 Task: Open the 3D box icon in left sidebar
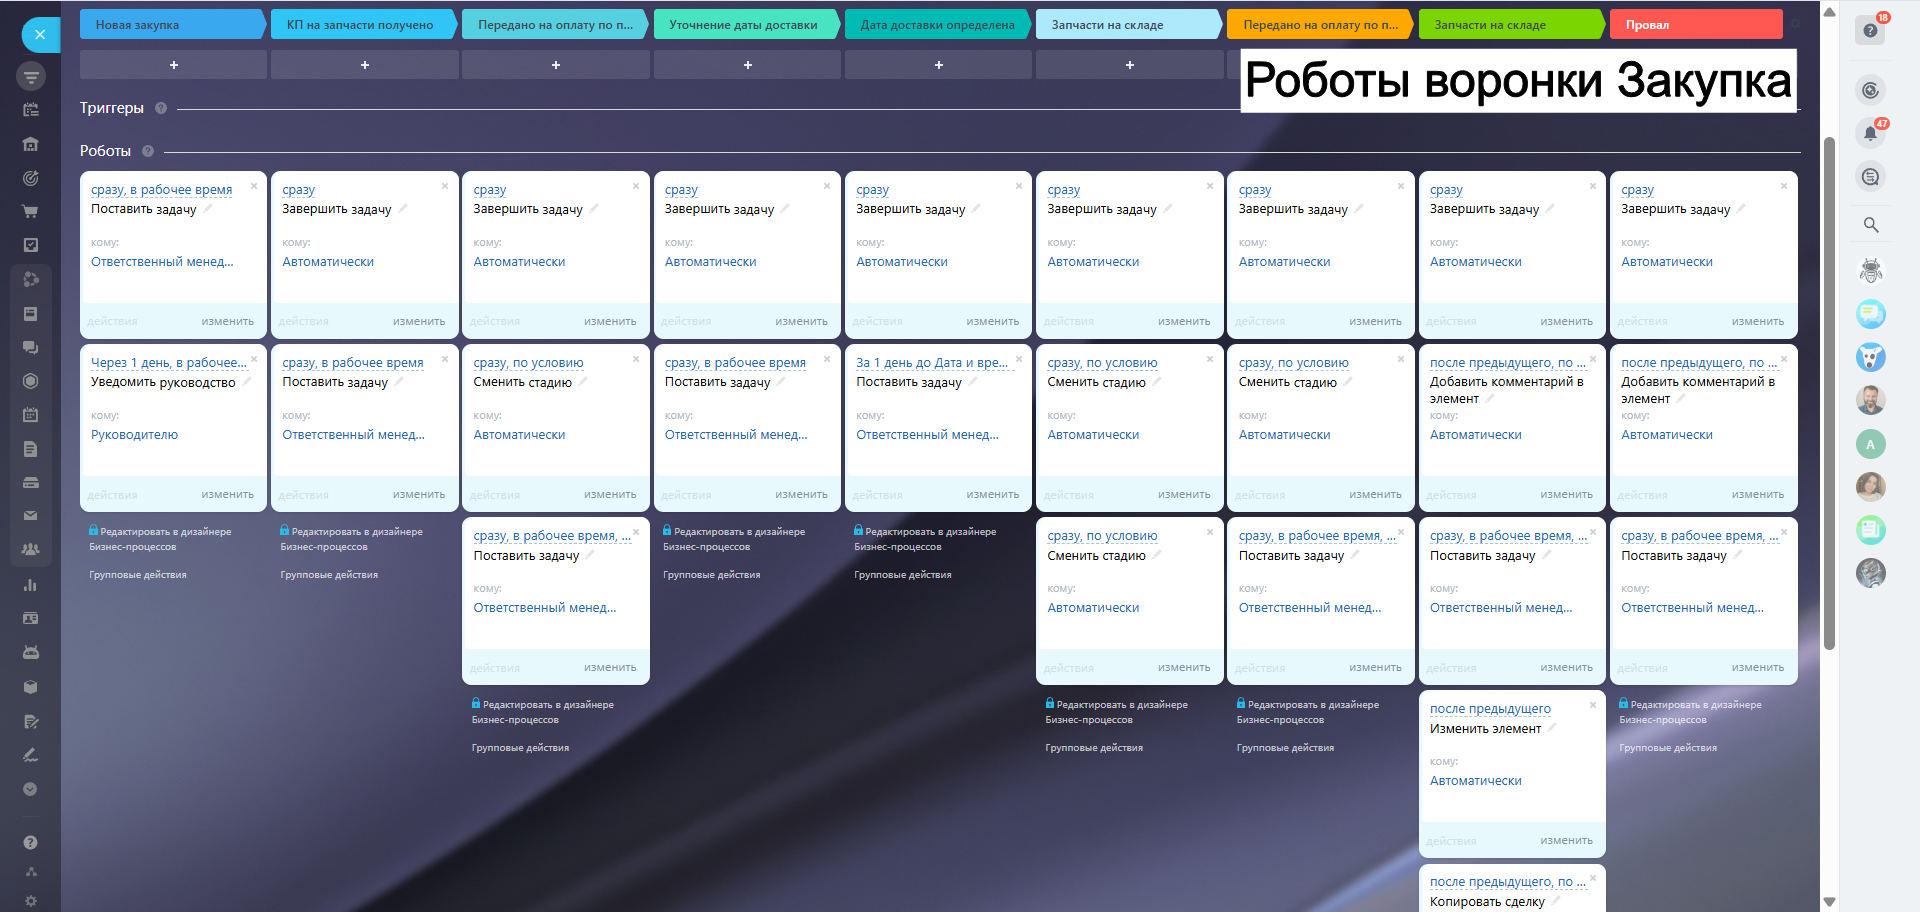click(31, 687)
